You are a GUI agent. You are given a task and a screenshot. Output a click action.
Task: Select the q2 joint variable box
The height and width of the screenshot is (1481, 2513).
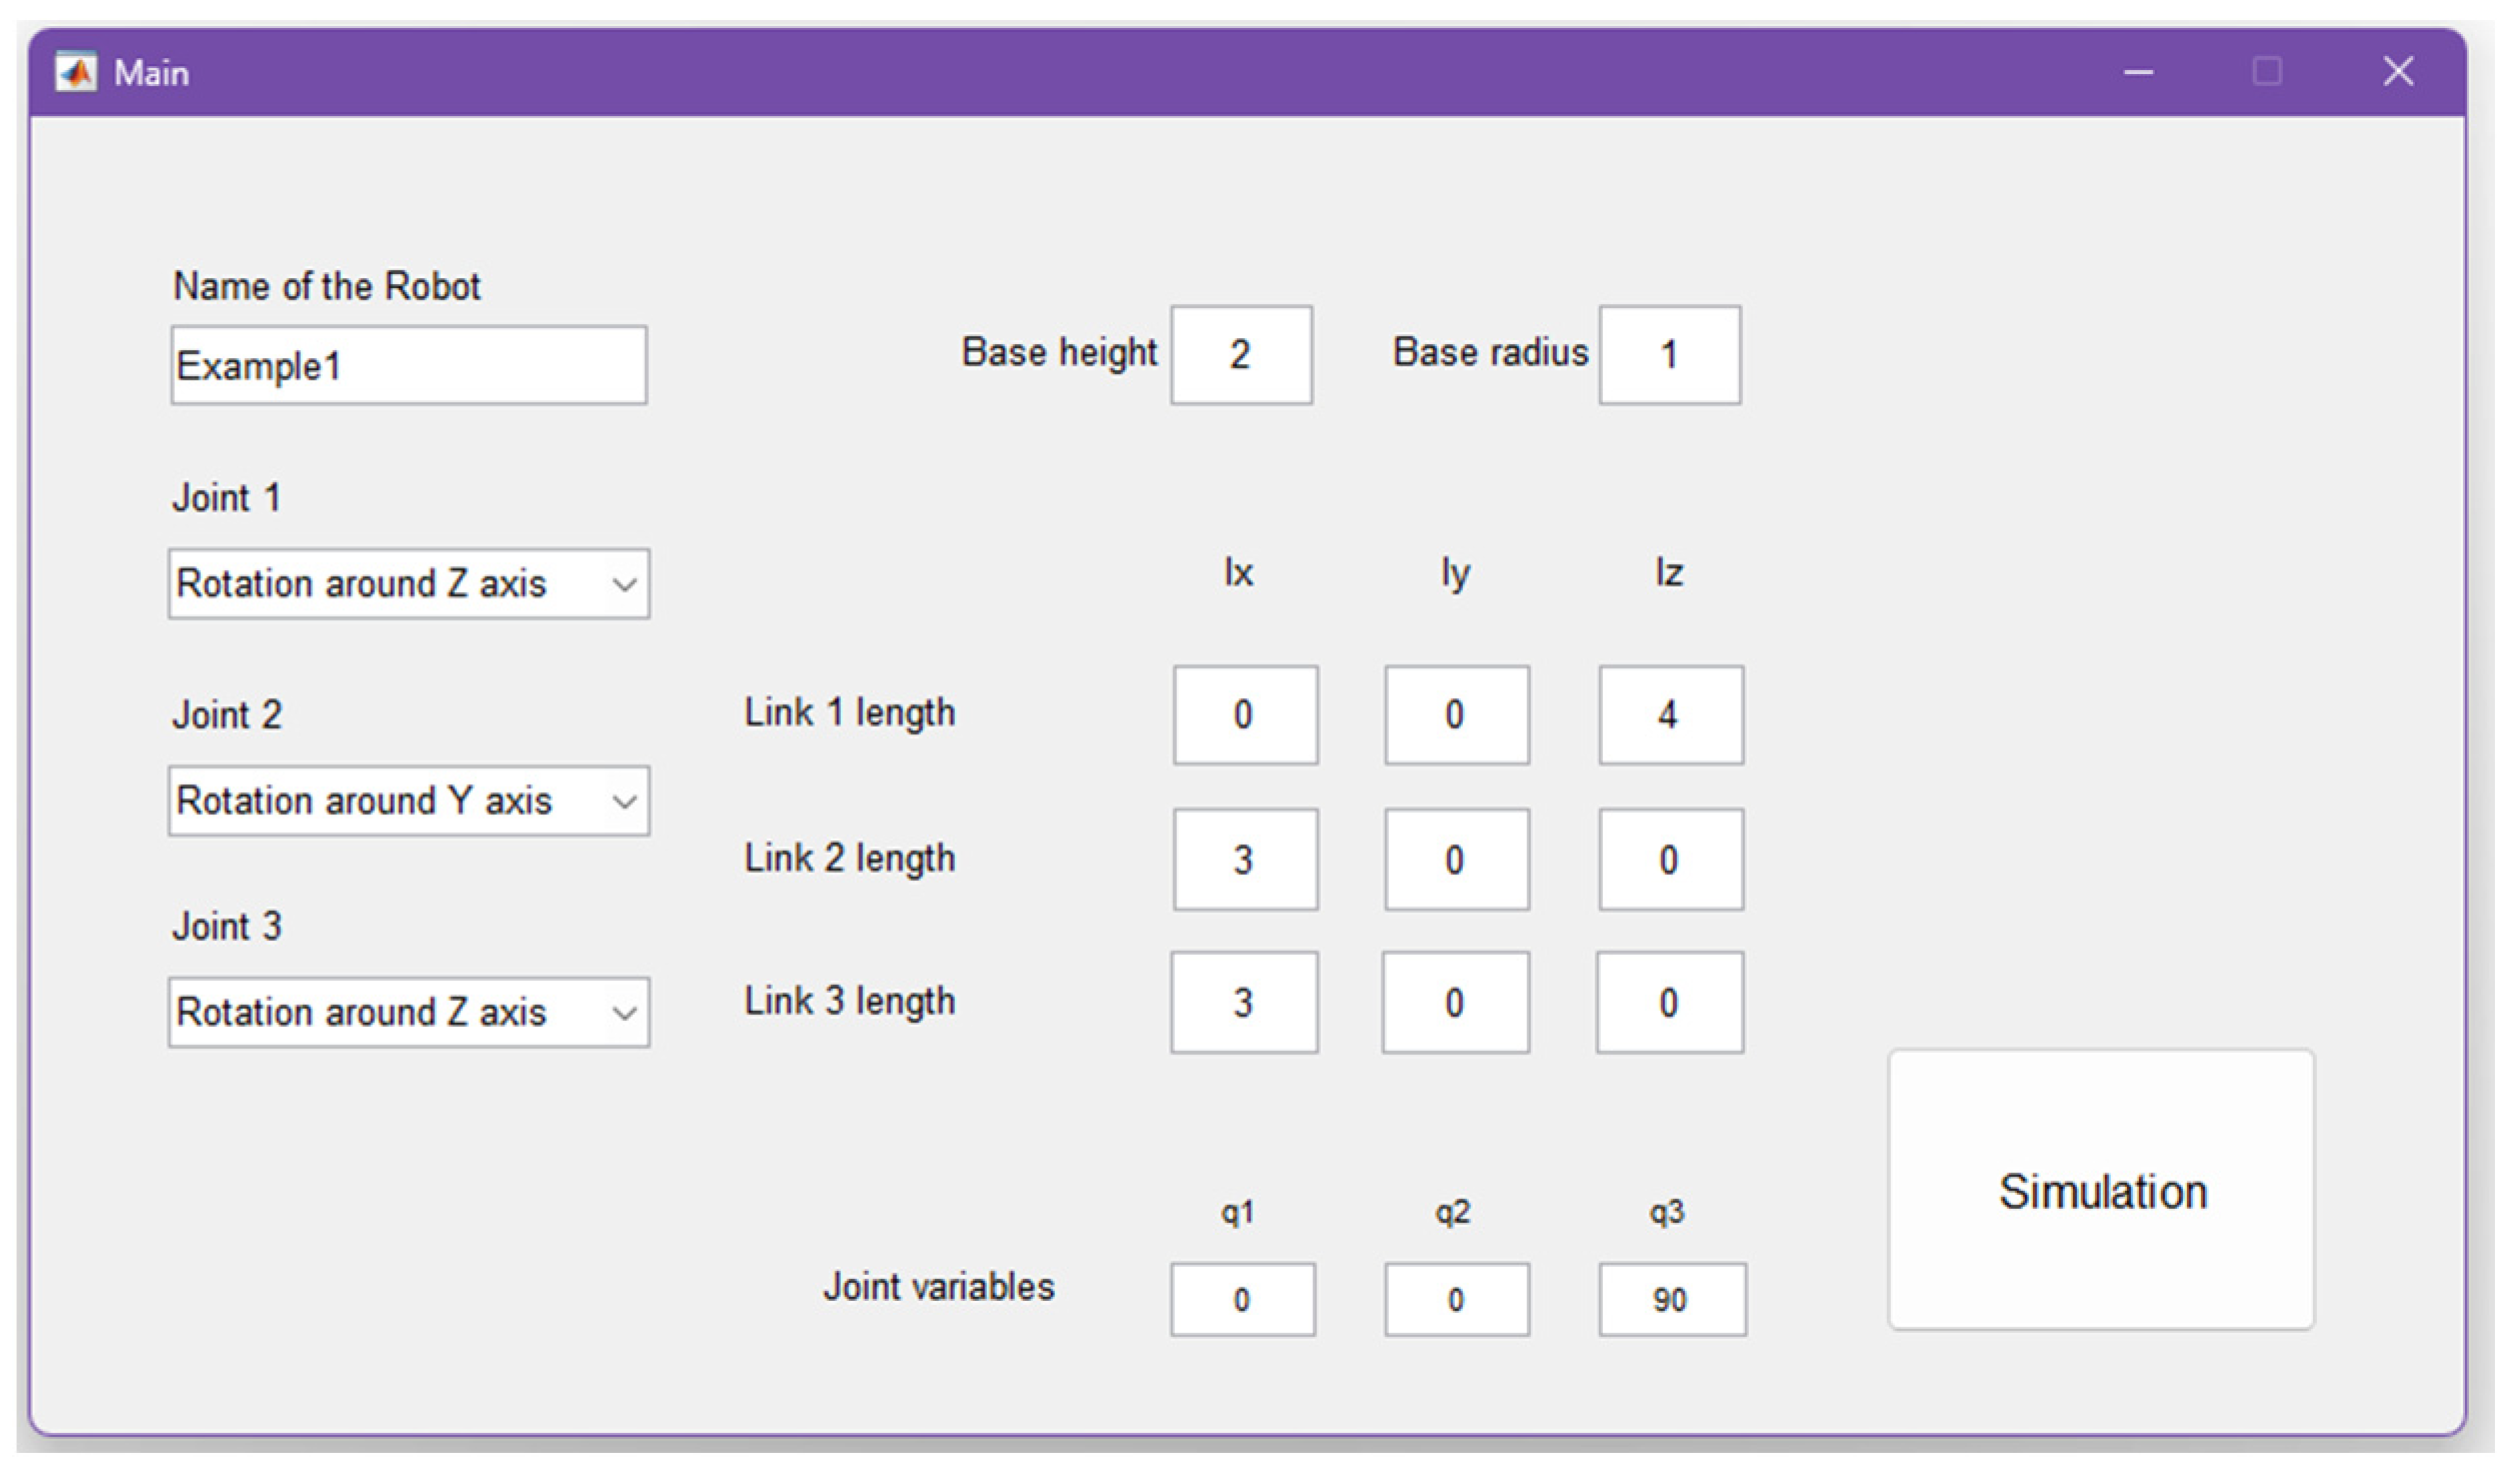click(1456, 1299)
